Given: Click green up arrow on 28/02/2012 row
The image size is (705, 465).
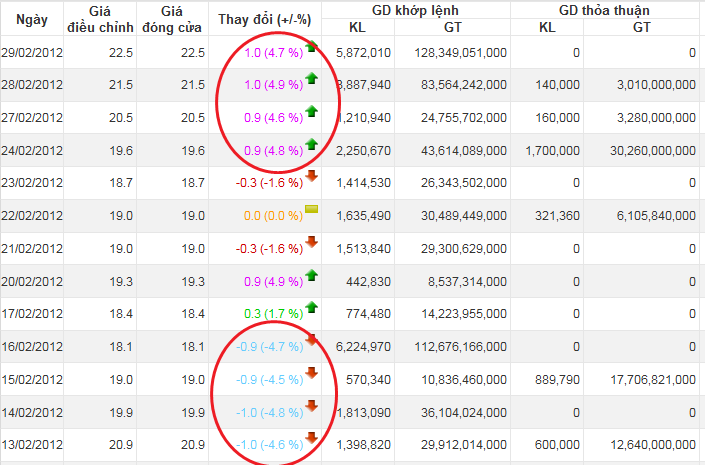Looking at the screenshot, I should click(x=312, y=78).
